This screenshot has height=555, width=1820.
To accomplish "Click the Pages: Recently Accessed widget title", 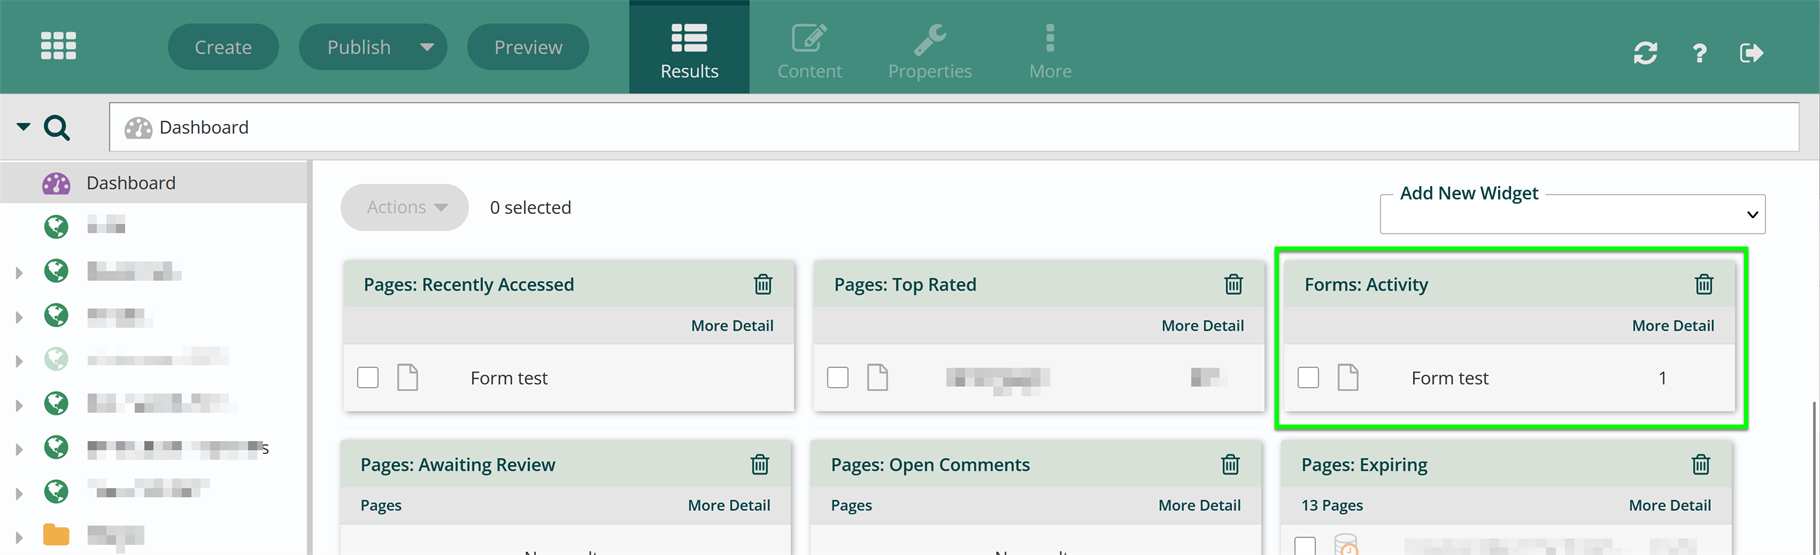I will click(469, 284).
